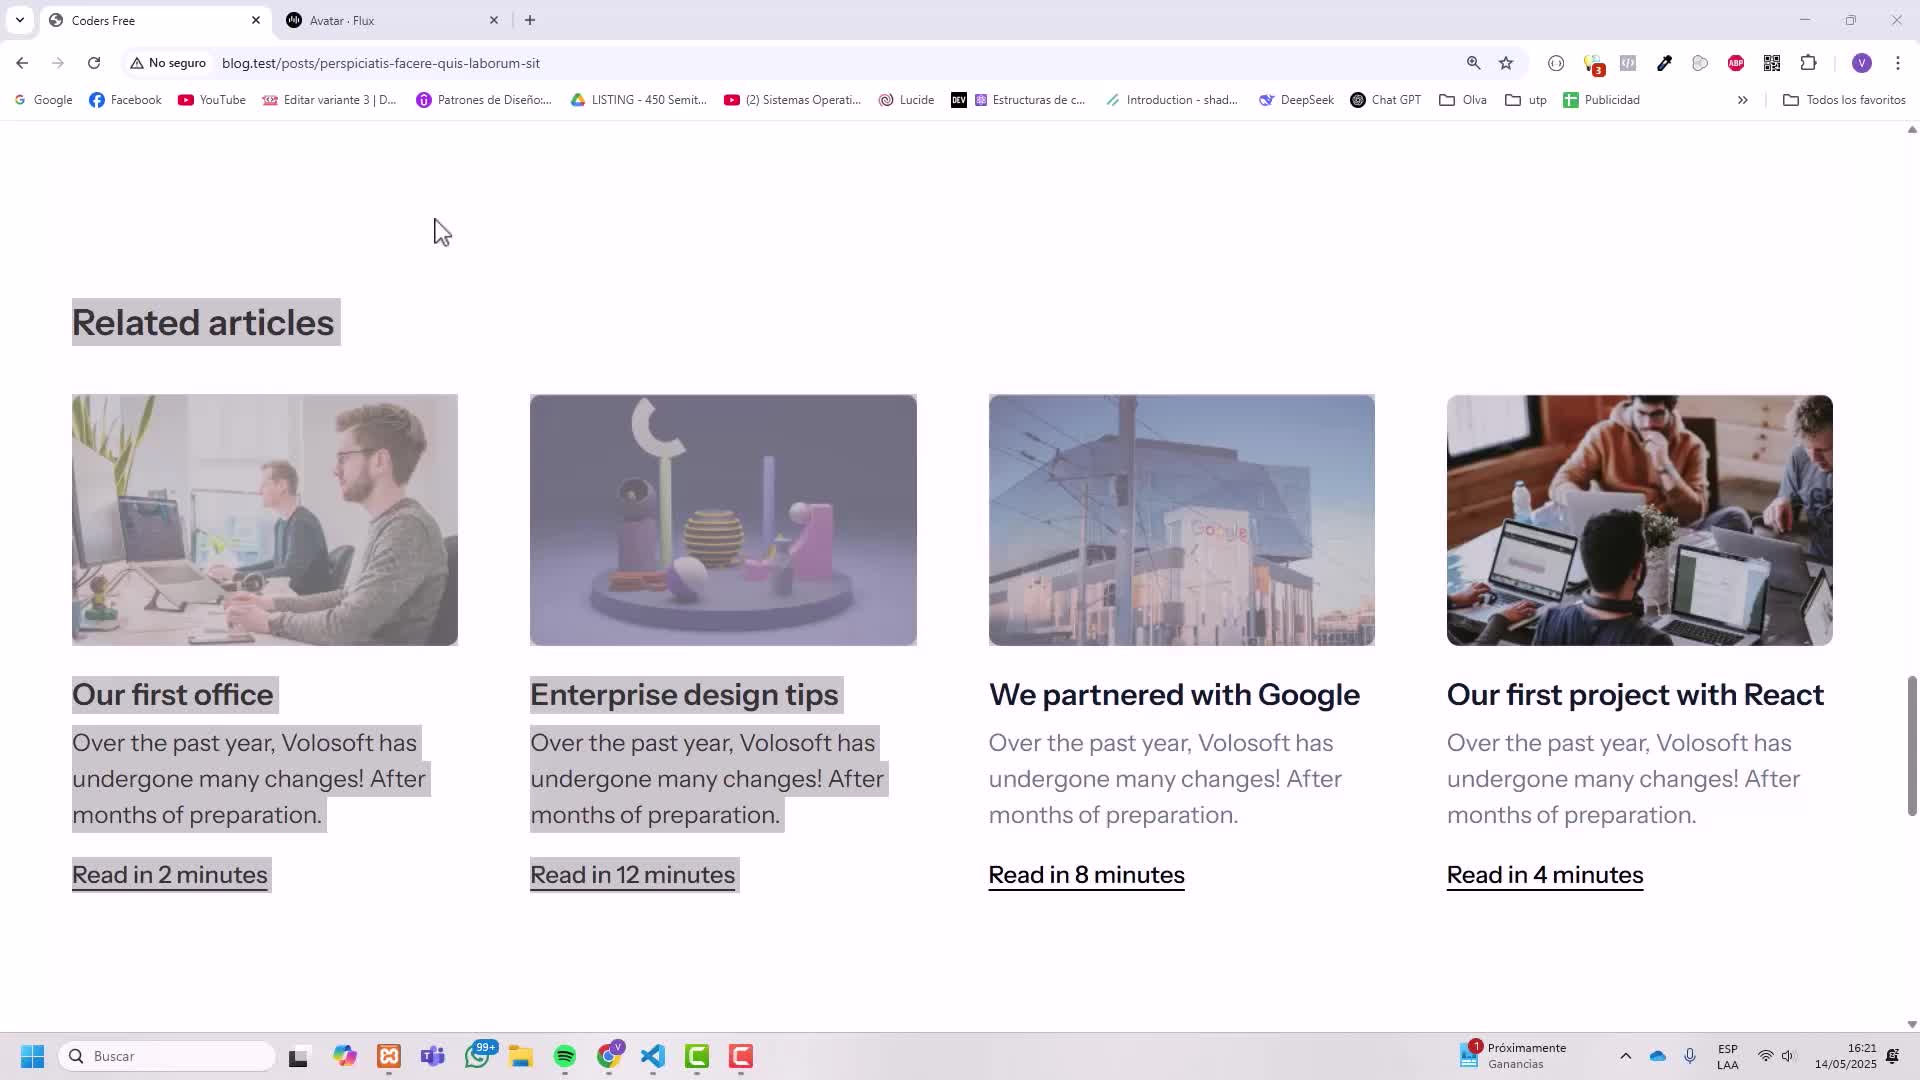Screen dimensions: 1920x1080
Task: Show more bookmarks with the chevron
Action: click(x=1742, y=100)
